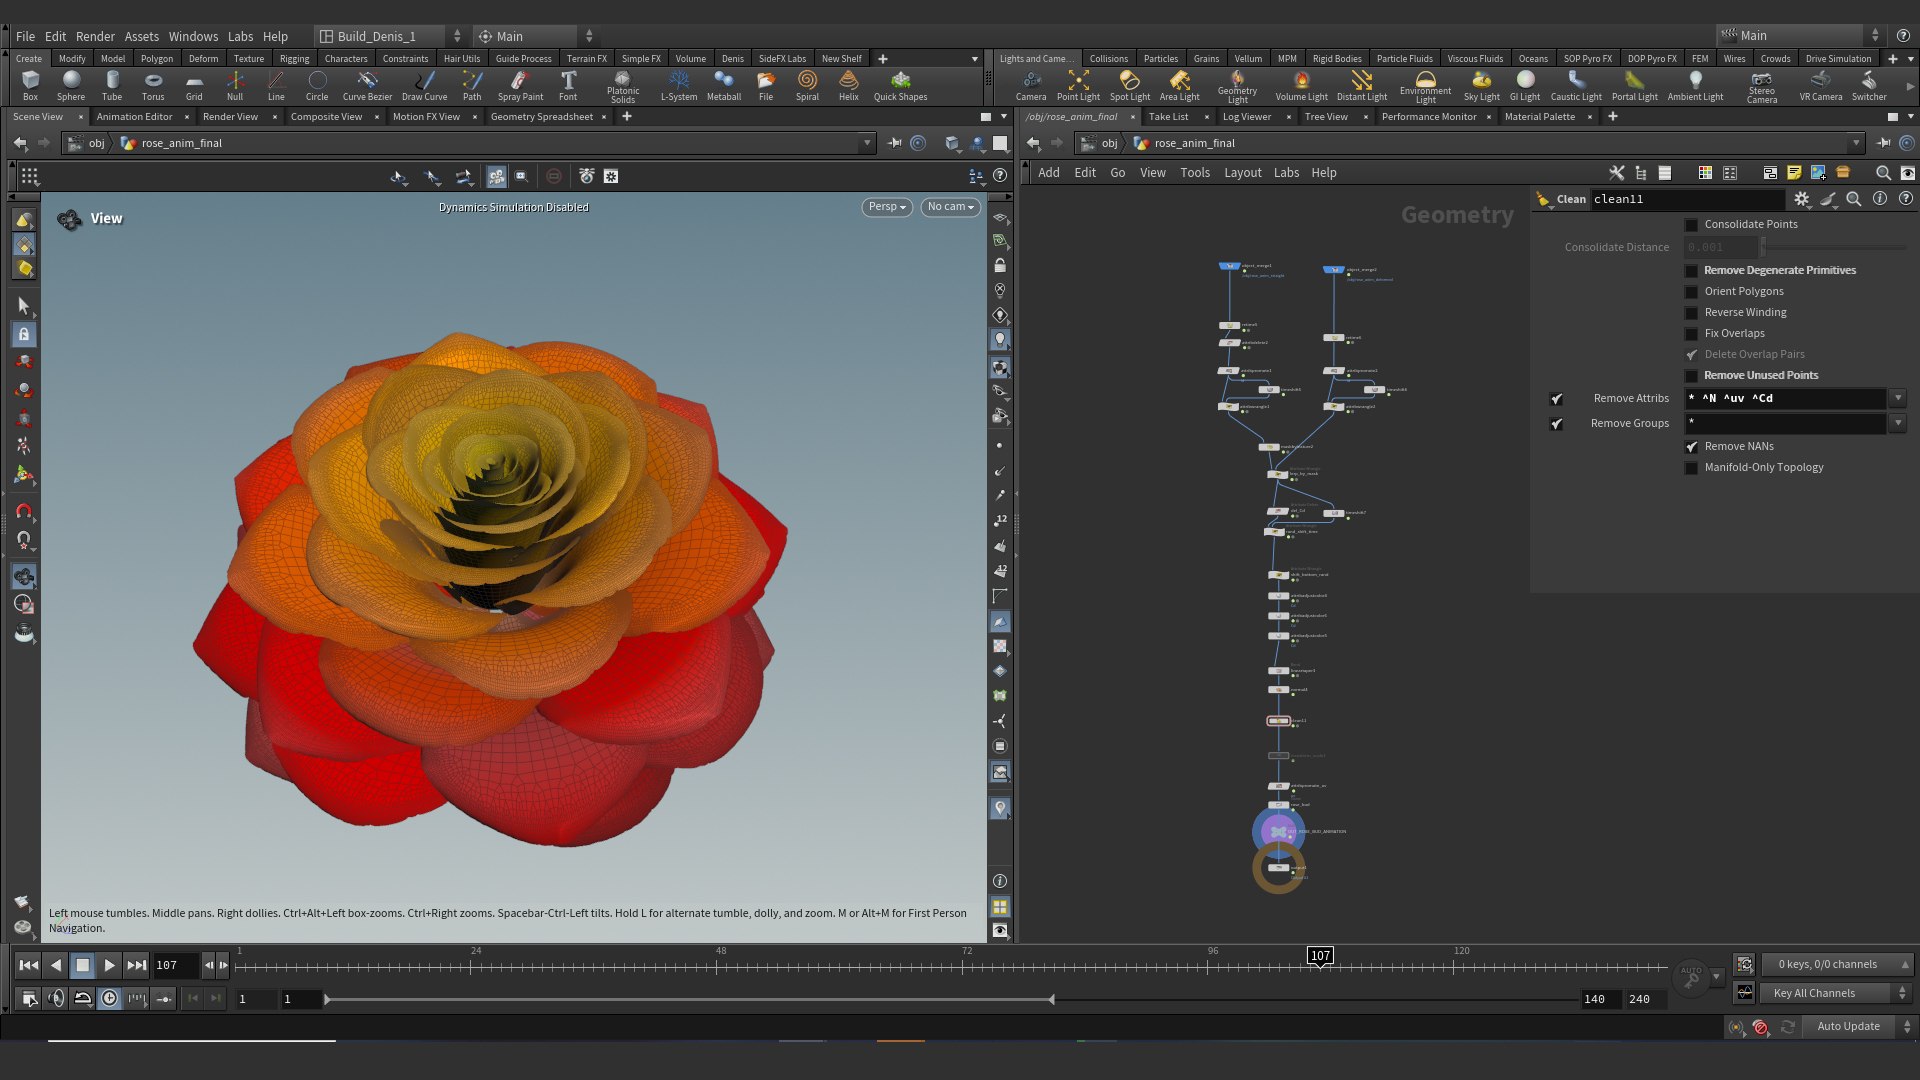Create a Box from the shelf
Viewport: 1920px width, 1080px height.
(30, 85)
